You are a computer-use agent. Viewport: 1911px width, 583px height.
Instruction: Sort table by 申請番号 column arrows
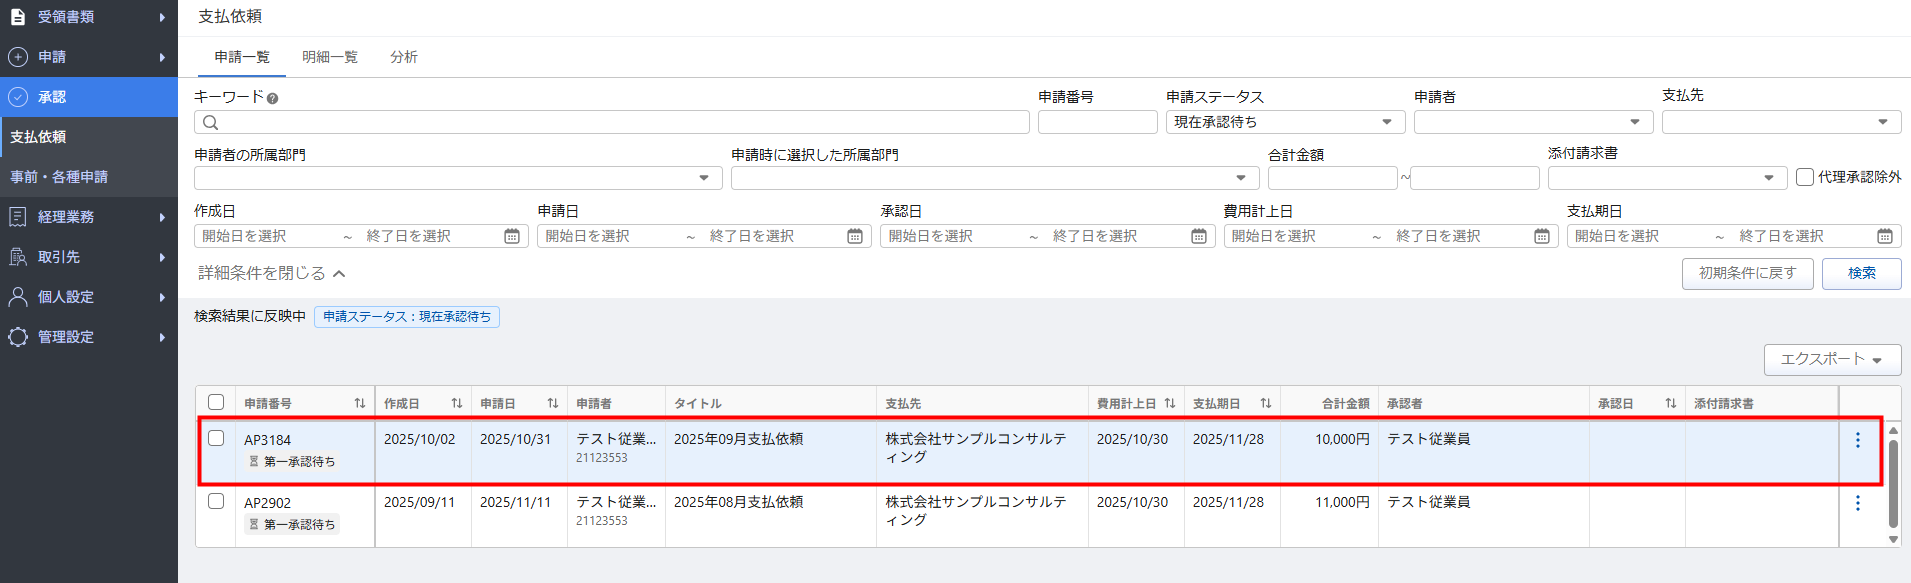pos(359,403)
